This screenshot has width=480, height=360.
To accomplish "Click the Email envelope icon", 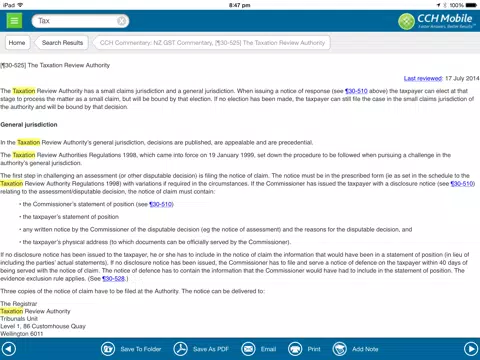I will [x=248, y=349].
